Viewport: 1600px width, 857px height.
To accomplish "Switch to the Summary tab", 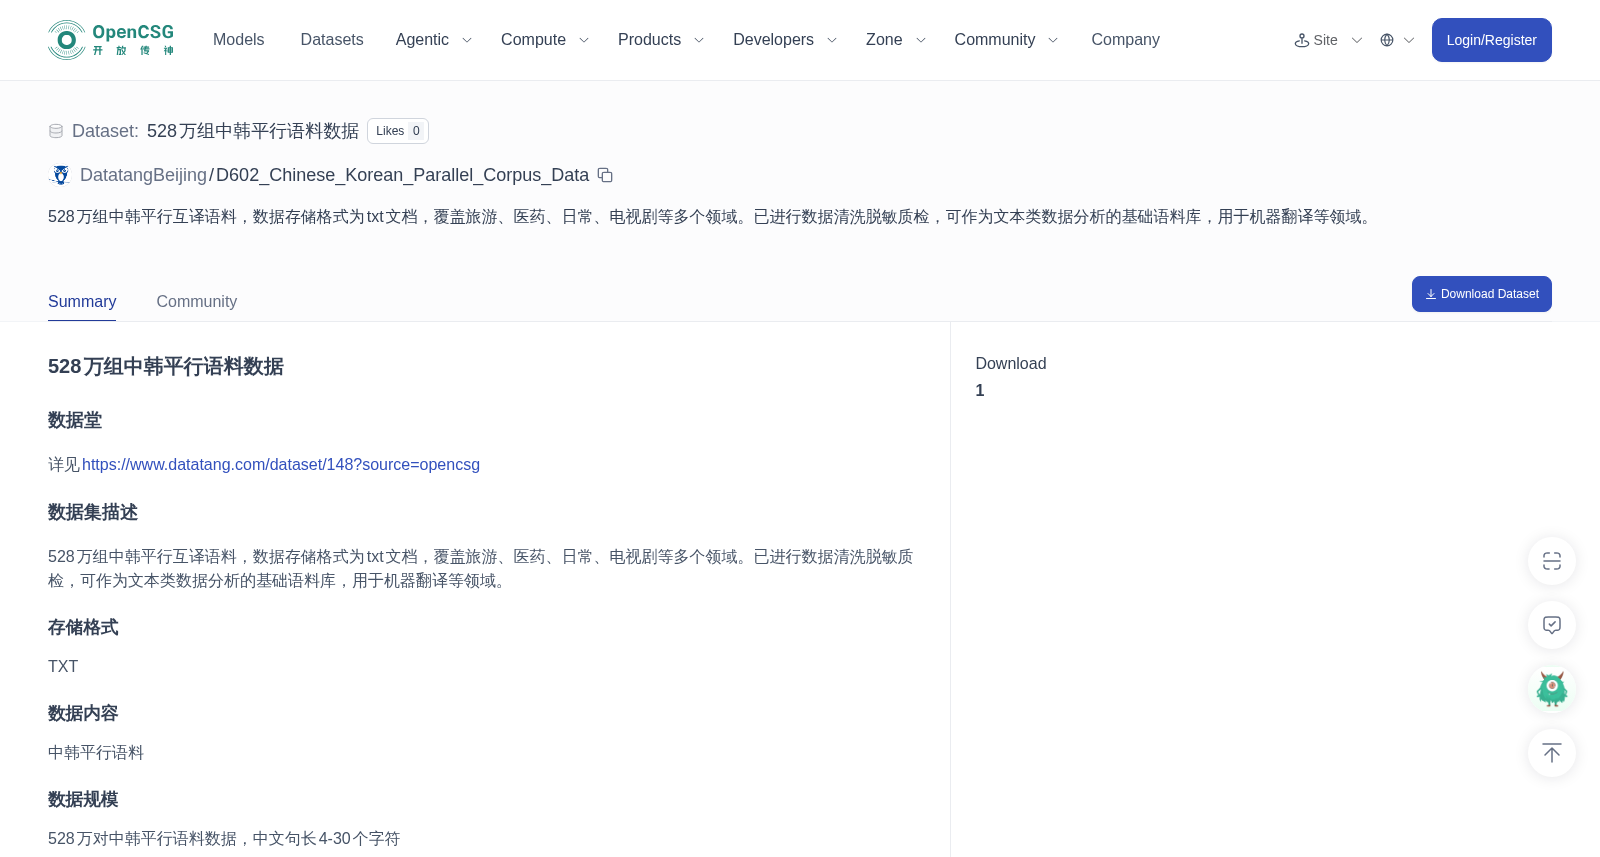I will (82, 302).
